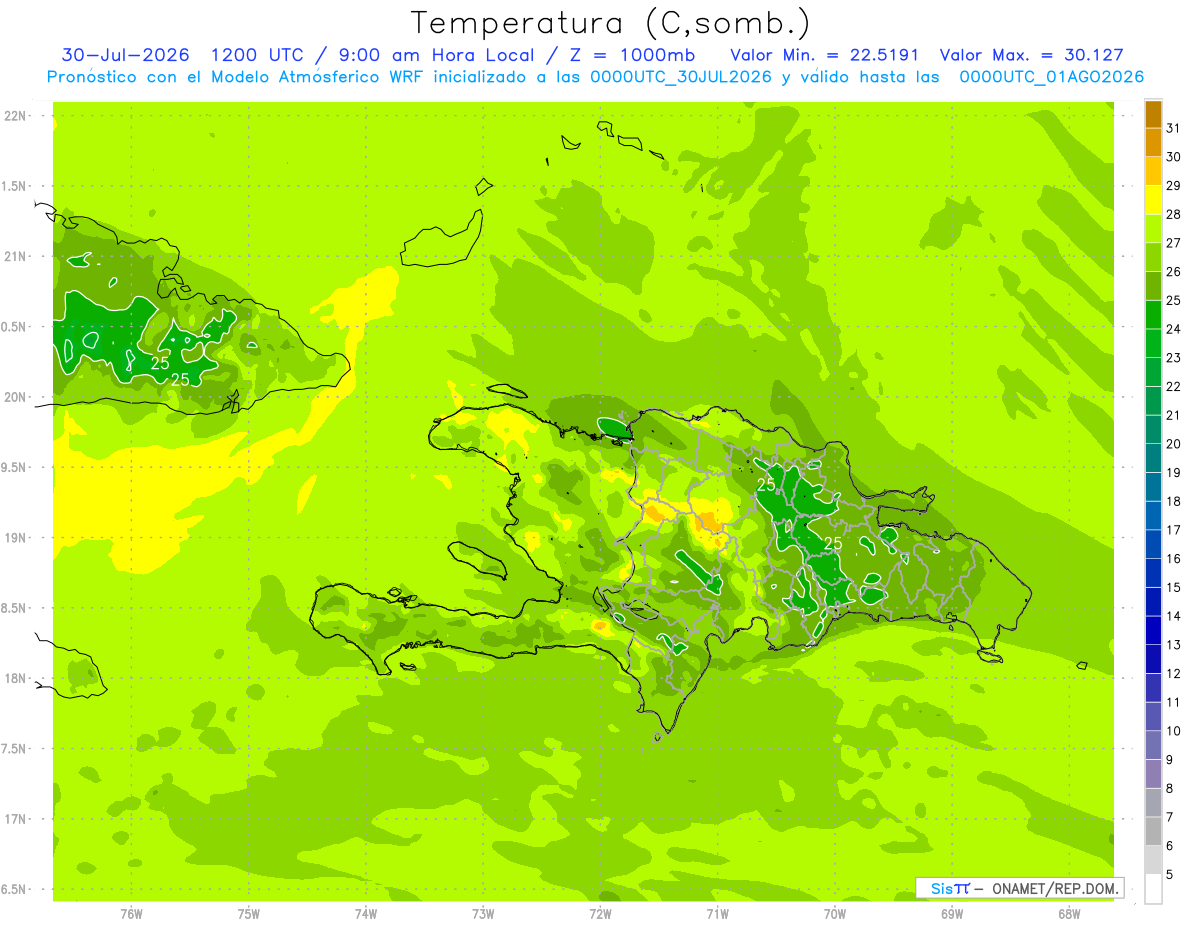Click the '70W' longitude label
The width and height of the screenshot is (1200, 927).
pos(835,914)
